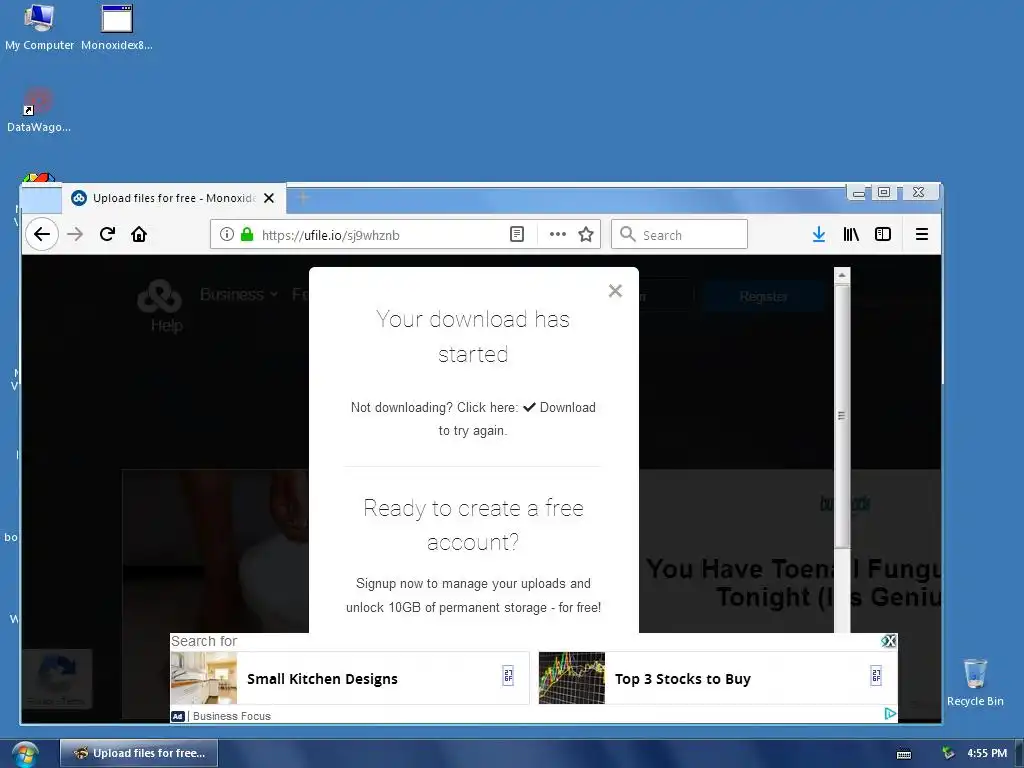
Task: Open Windows Start menu orb
Action: click(x=25, y=755)
